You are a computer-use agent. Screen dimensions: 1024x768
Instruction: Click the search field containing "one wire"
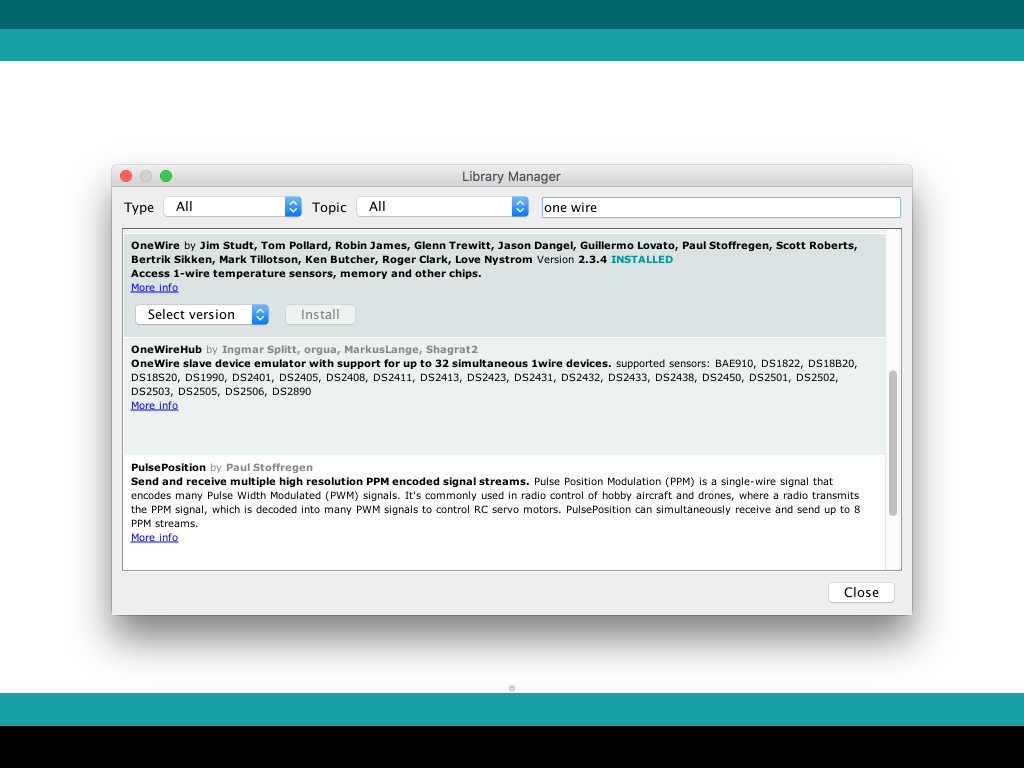[721, 208]
